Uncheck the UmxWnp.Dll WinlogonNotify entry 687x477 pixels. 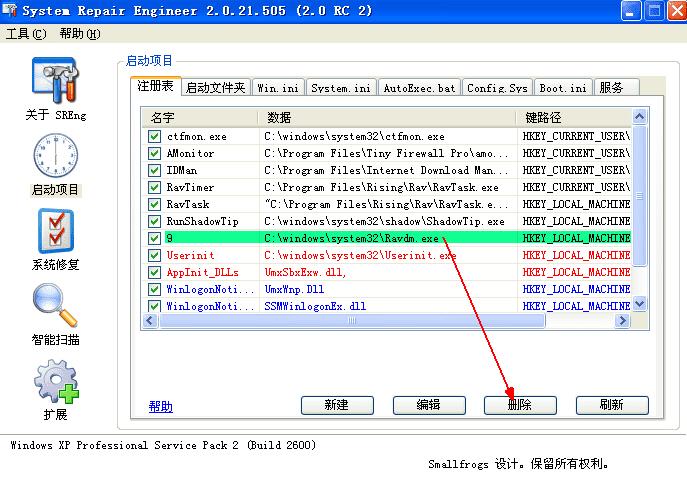154,290
